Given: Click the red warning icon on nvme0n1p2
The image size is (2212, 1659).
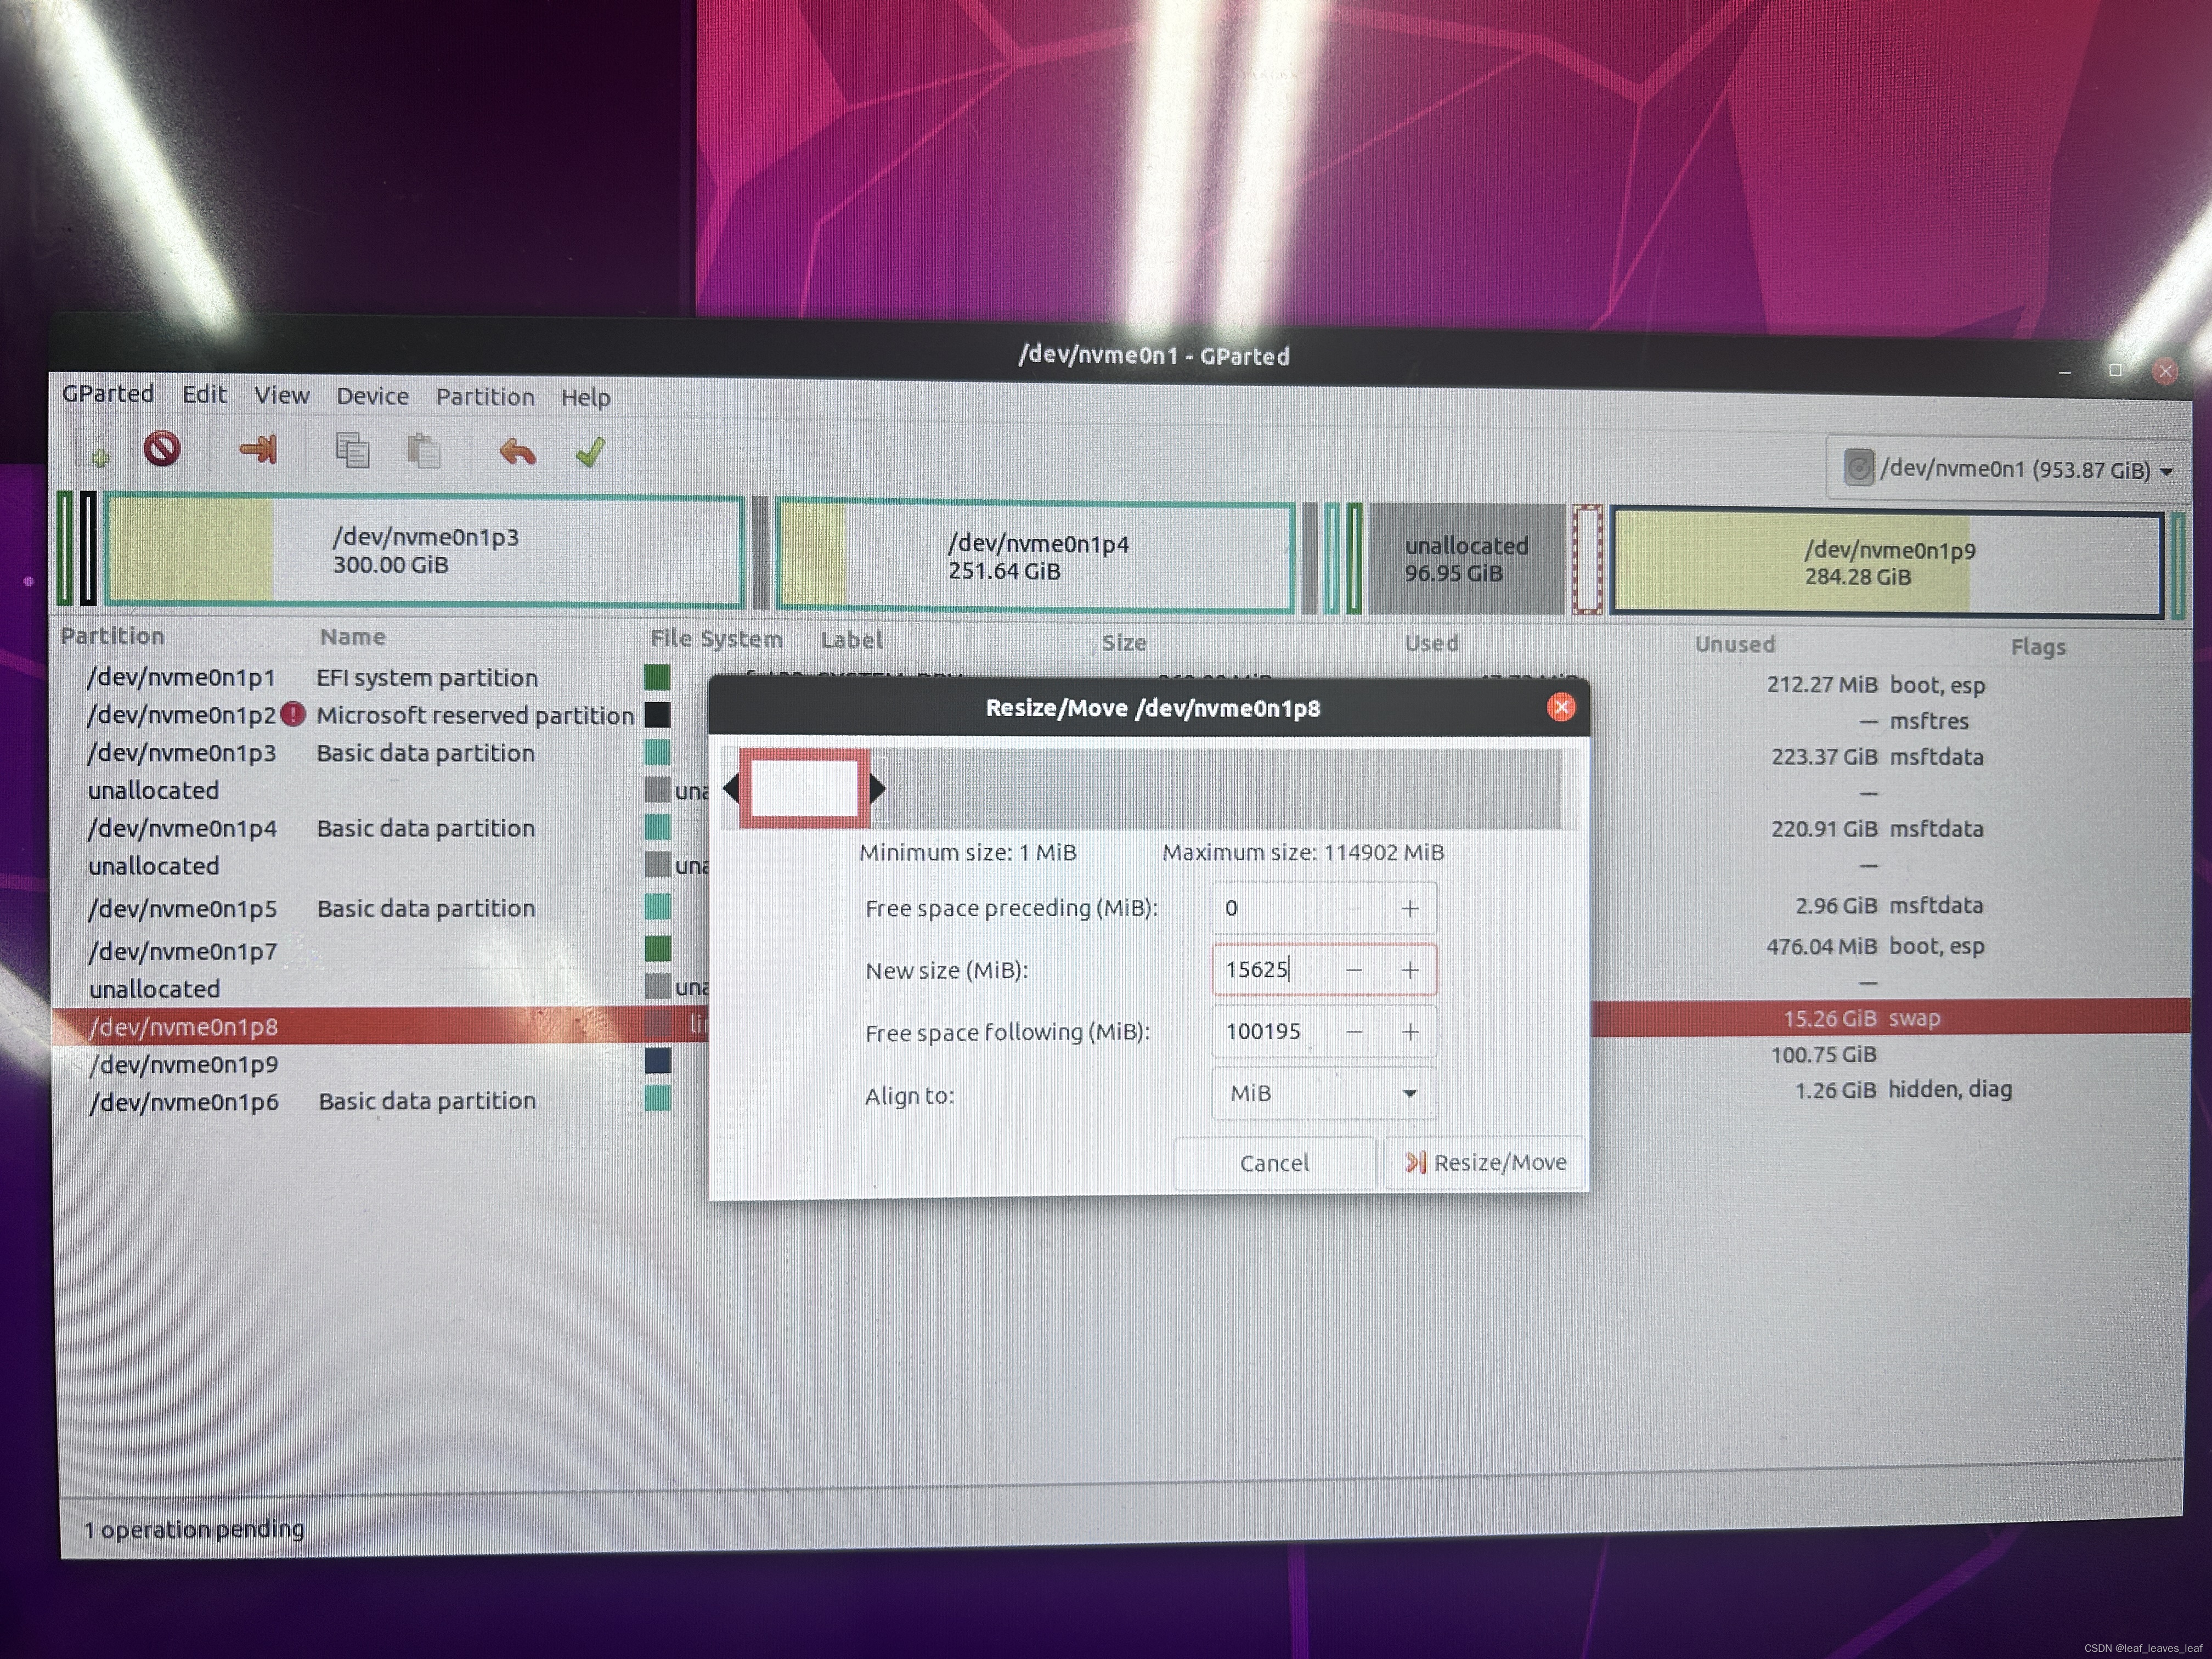Looking at the screenshot, I should [293, 715].
